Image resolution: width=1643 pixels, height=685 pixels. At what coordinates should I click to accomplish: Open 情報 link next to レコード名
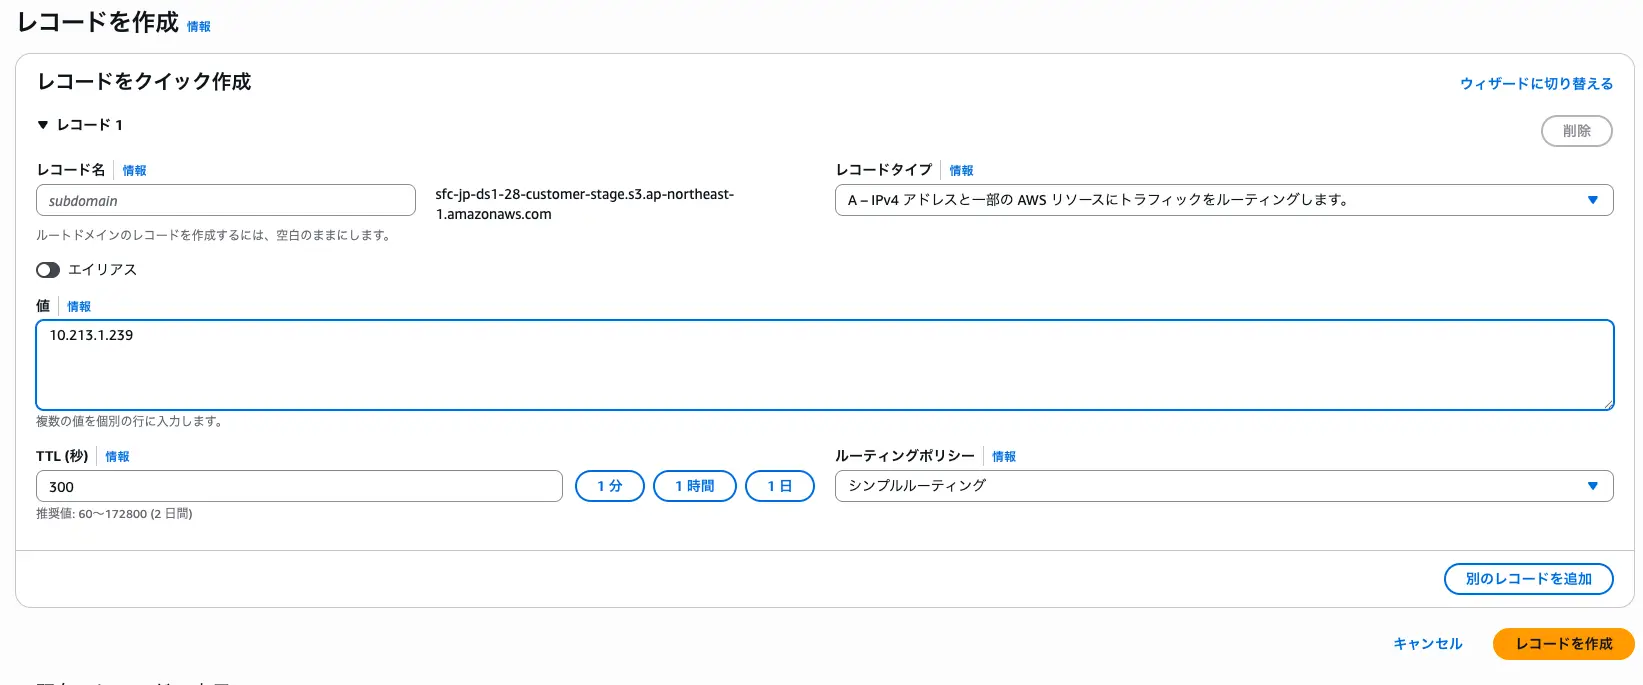coord(134,171)
